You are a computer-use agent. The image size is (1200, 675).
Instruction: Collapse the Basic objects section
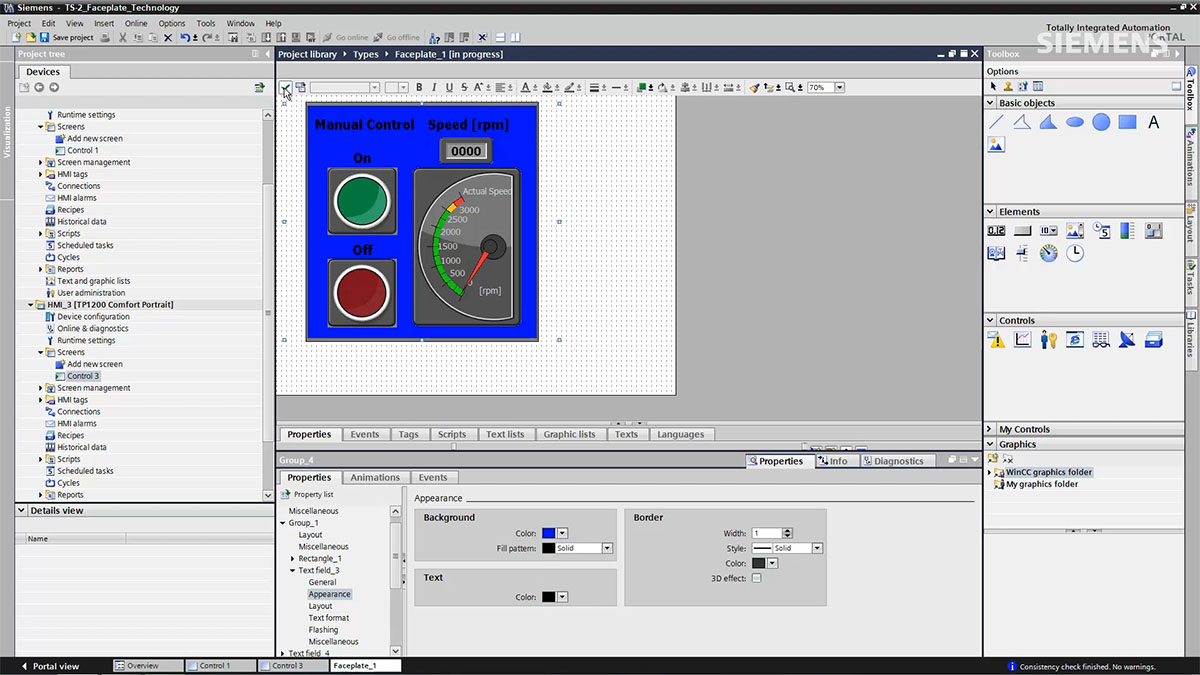[x=991, y=103]
